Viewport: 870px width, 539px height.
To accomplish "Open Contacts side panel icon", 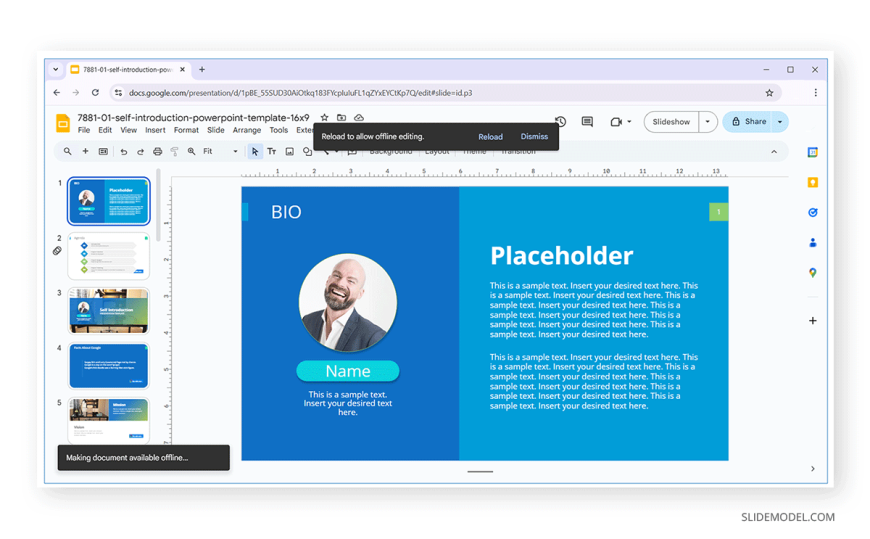I will 812,243.
